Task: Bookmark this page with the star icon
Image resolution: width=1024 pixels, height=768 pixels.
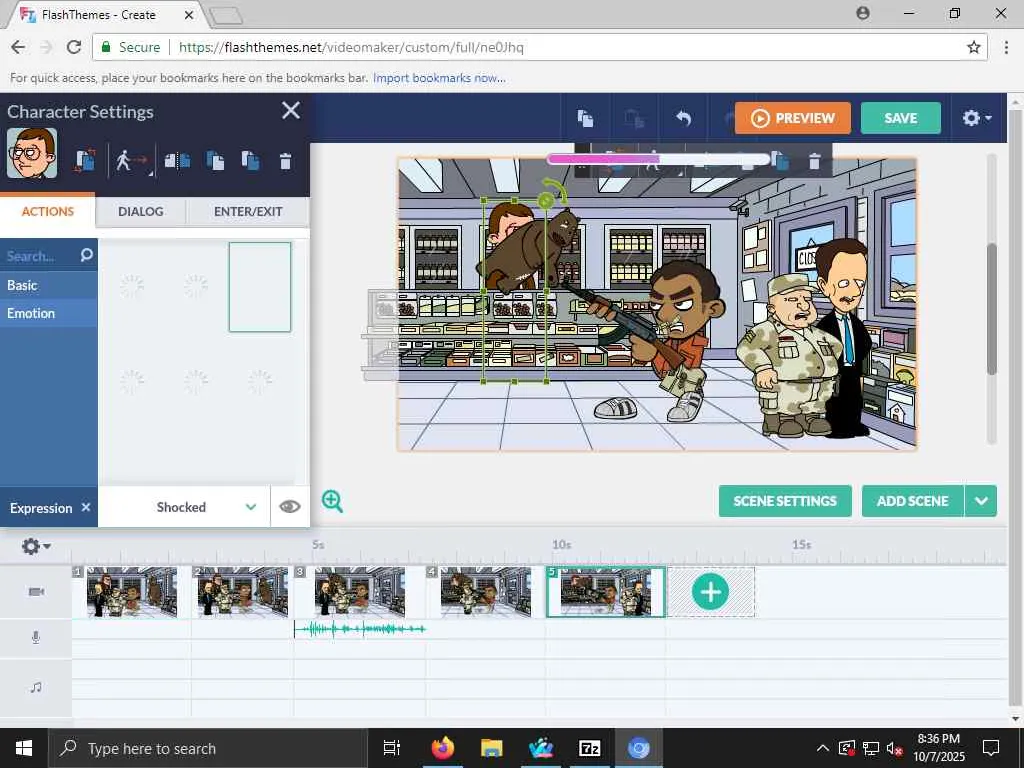Action: pyautogui.click(x=974, y=47)
